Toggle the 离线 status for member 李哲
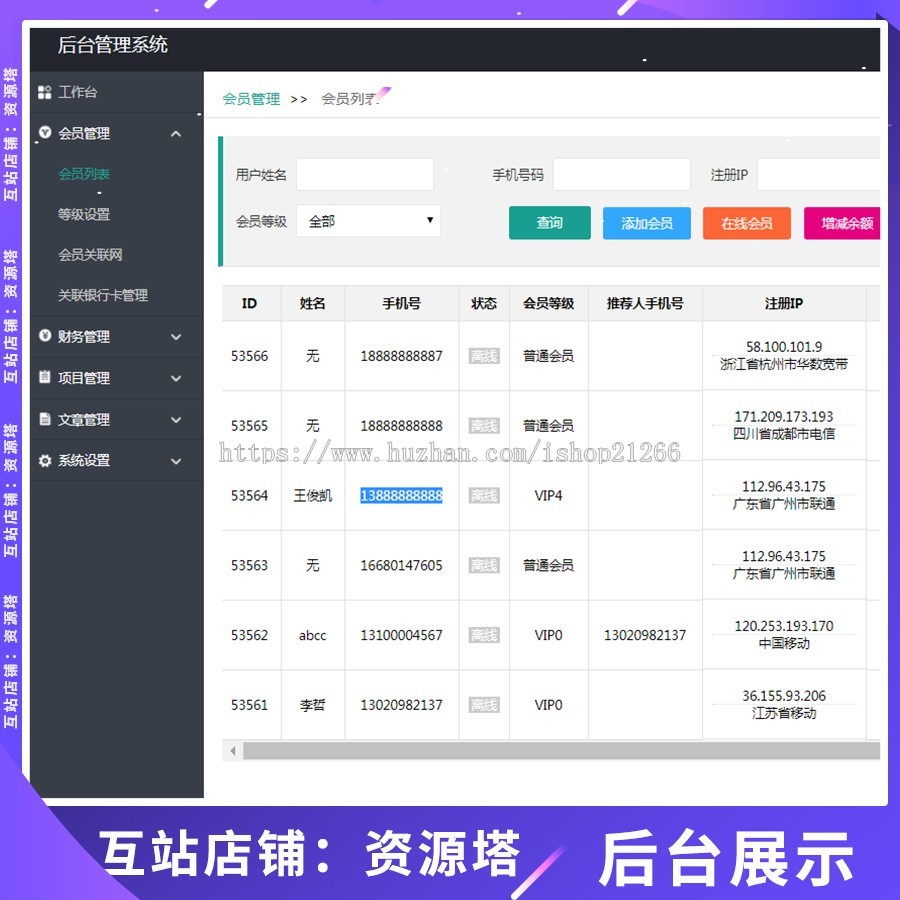The width and height of the screenshot is (900, 900). pos(483,705)
